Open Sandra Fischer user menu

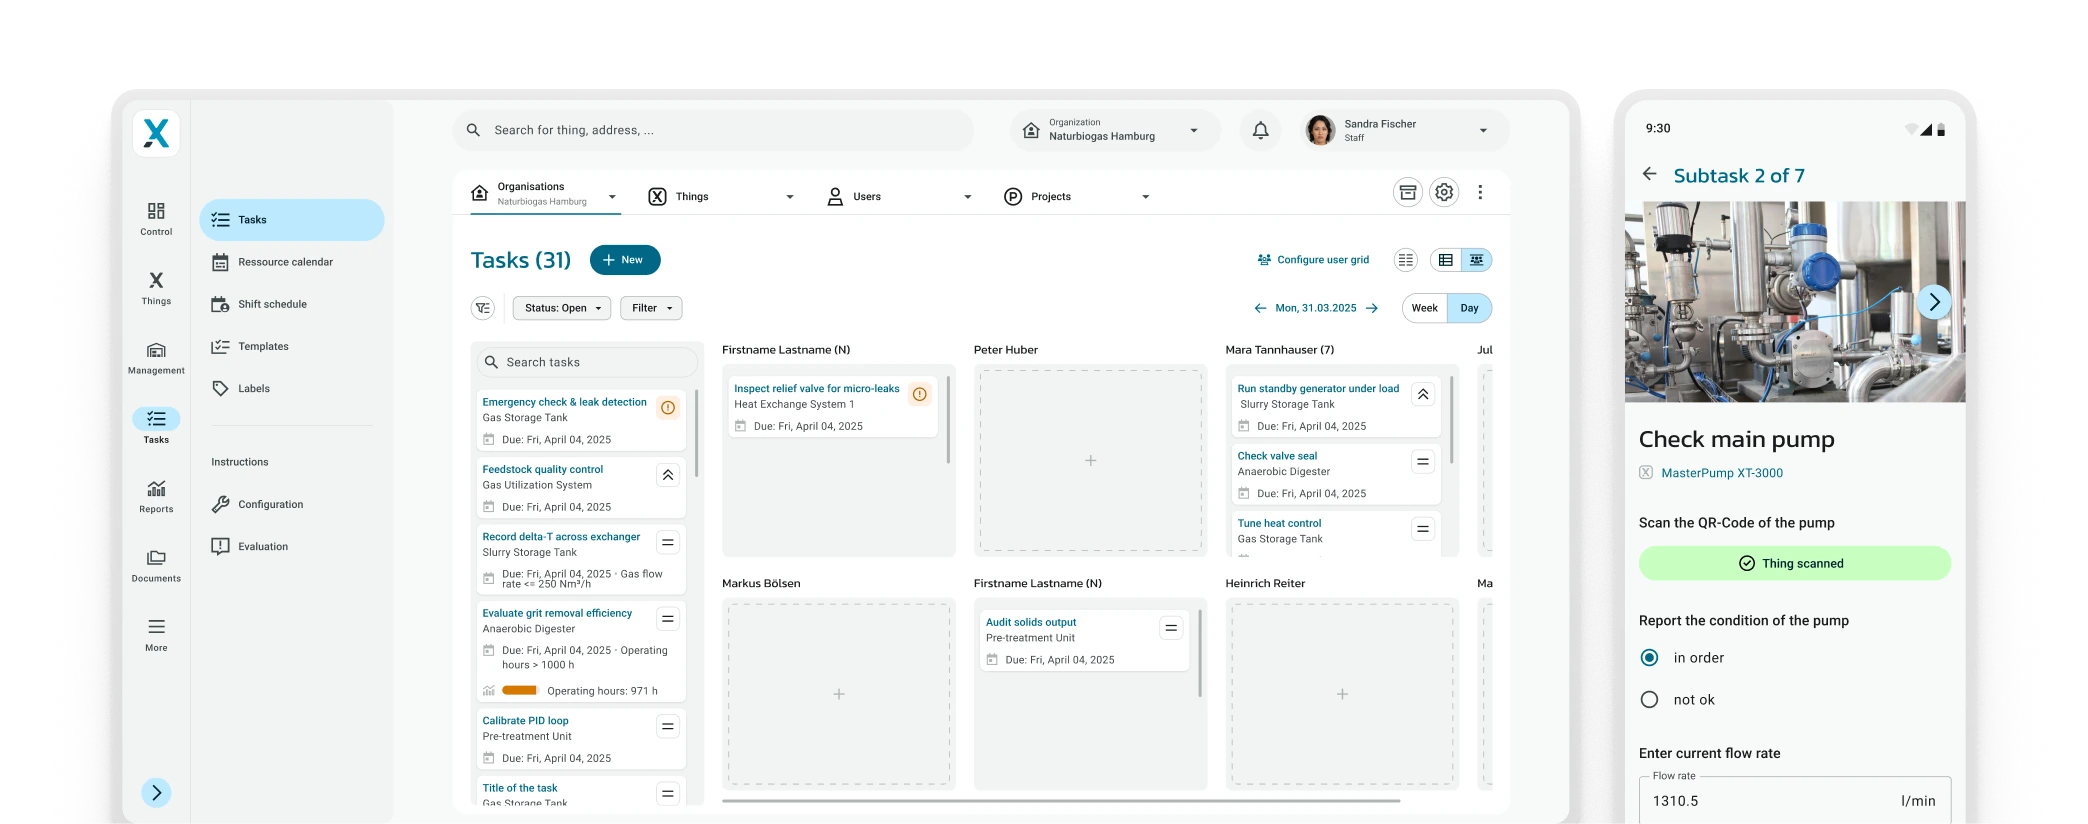tap(1403, 130)
